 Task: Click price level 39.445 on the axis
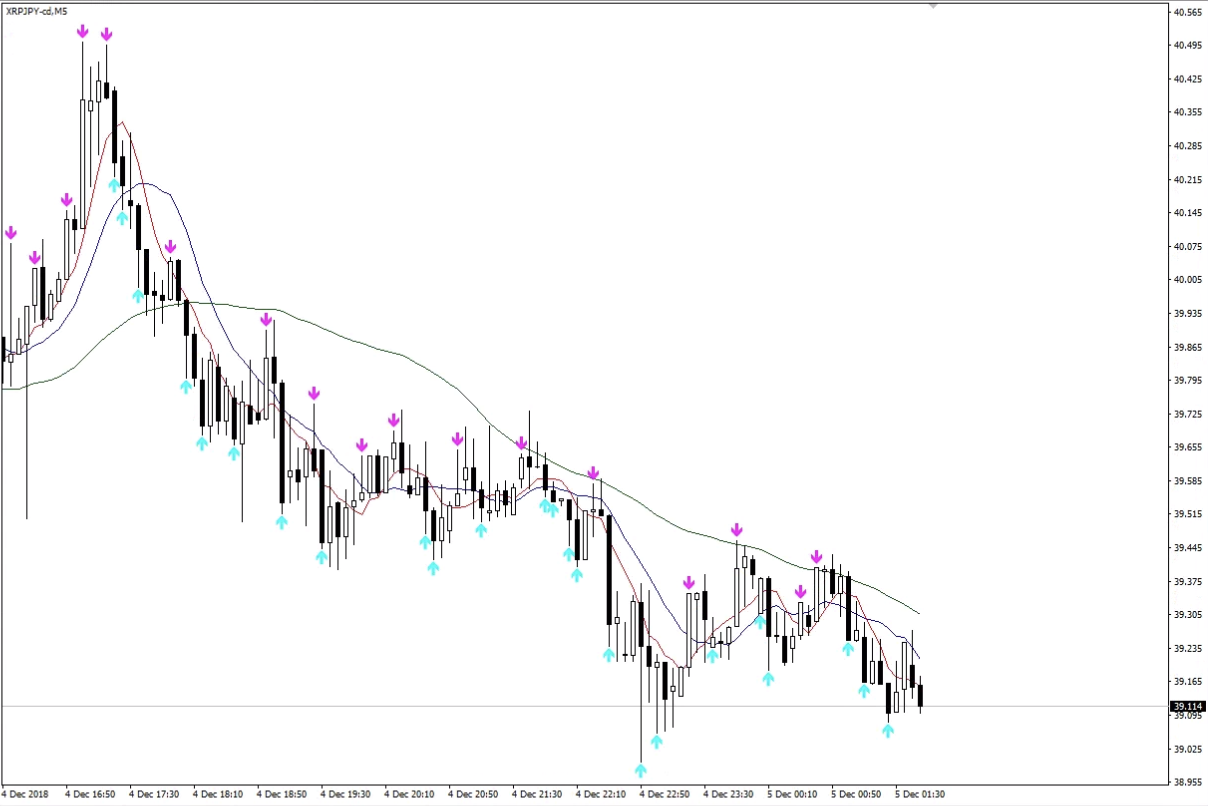pos(1187,548)
